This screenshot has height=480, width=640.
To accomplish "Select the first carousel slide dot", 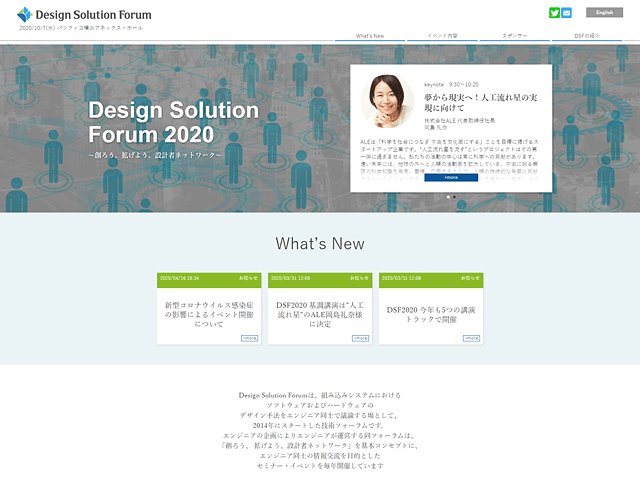I will (448, 197).
